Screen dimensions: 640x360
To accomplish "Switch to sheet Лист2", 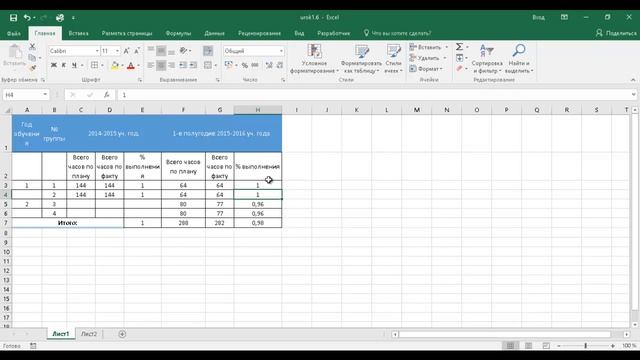I will tap(89, 334).
